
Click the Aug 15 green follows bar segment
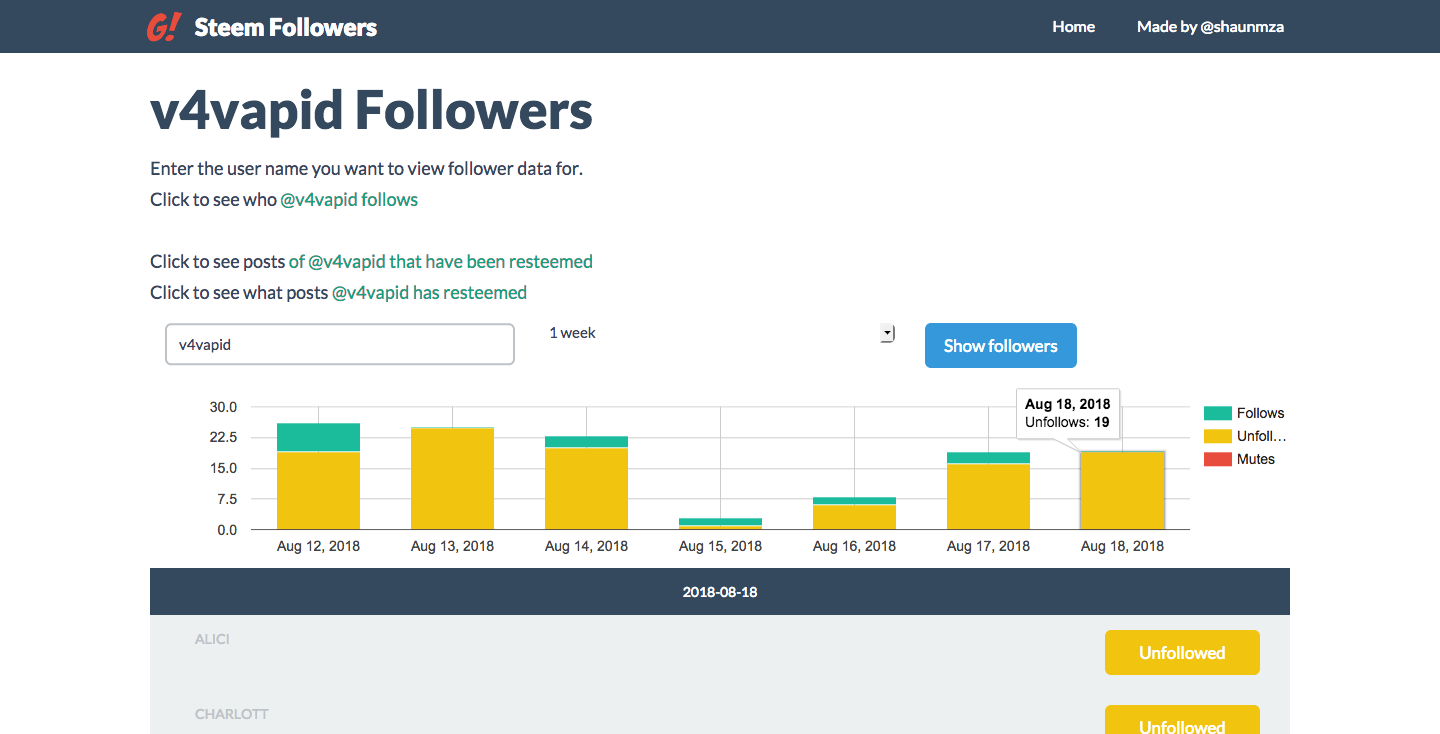(x=720, y=521)
